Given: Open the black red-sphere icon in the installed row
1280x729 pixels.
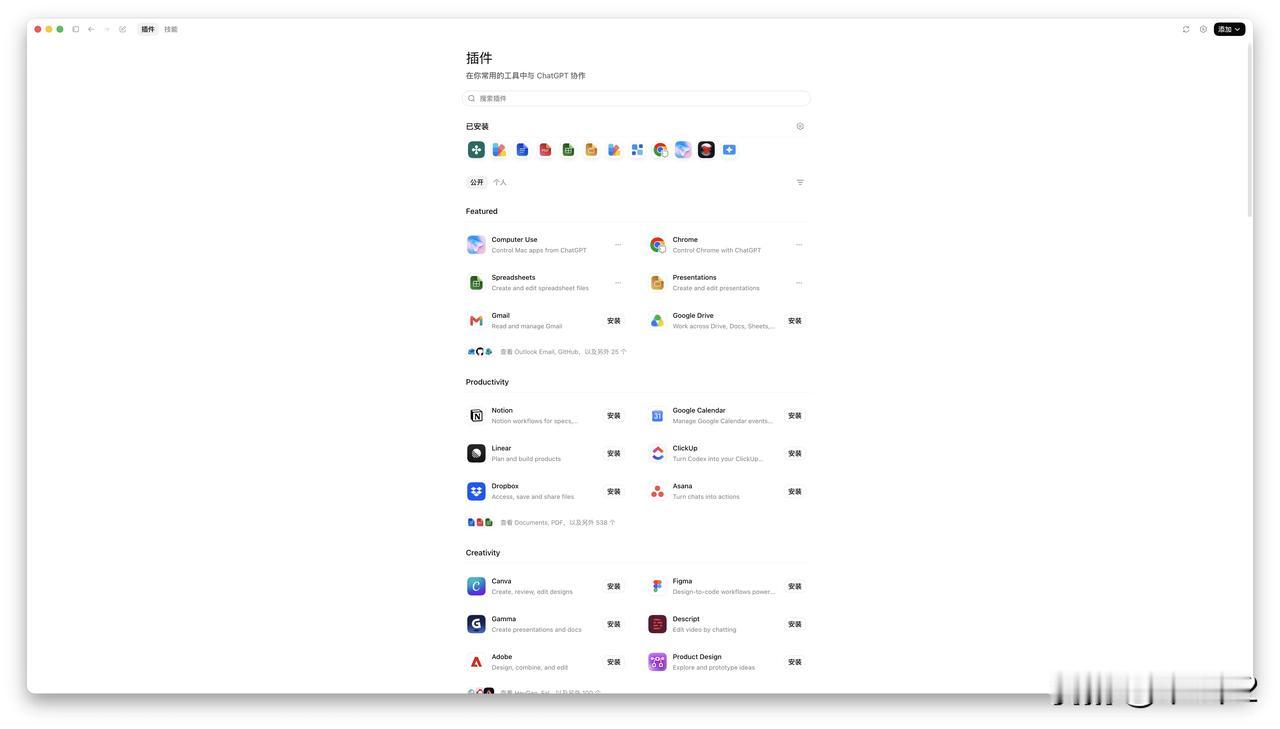Looking at the screenshot, I should pyautogui.click(x=706, y=150).
